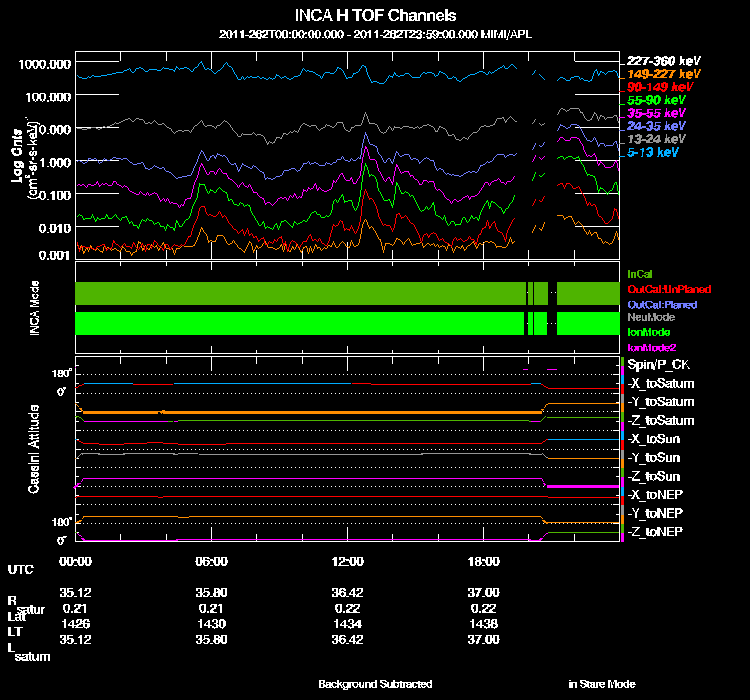
Task: Select the OutCal:UnPlaned legend entry
Action: pos(662,289)
